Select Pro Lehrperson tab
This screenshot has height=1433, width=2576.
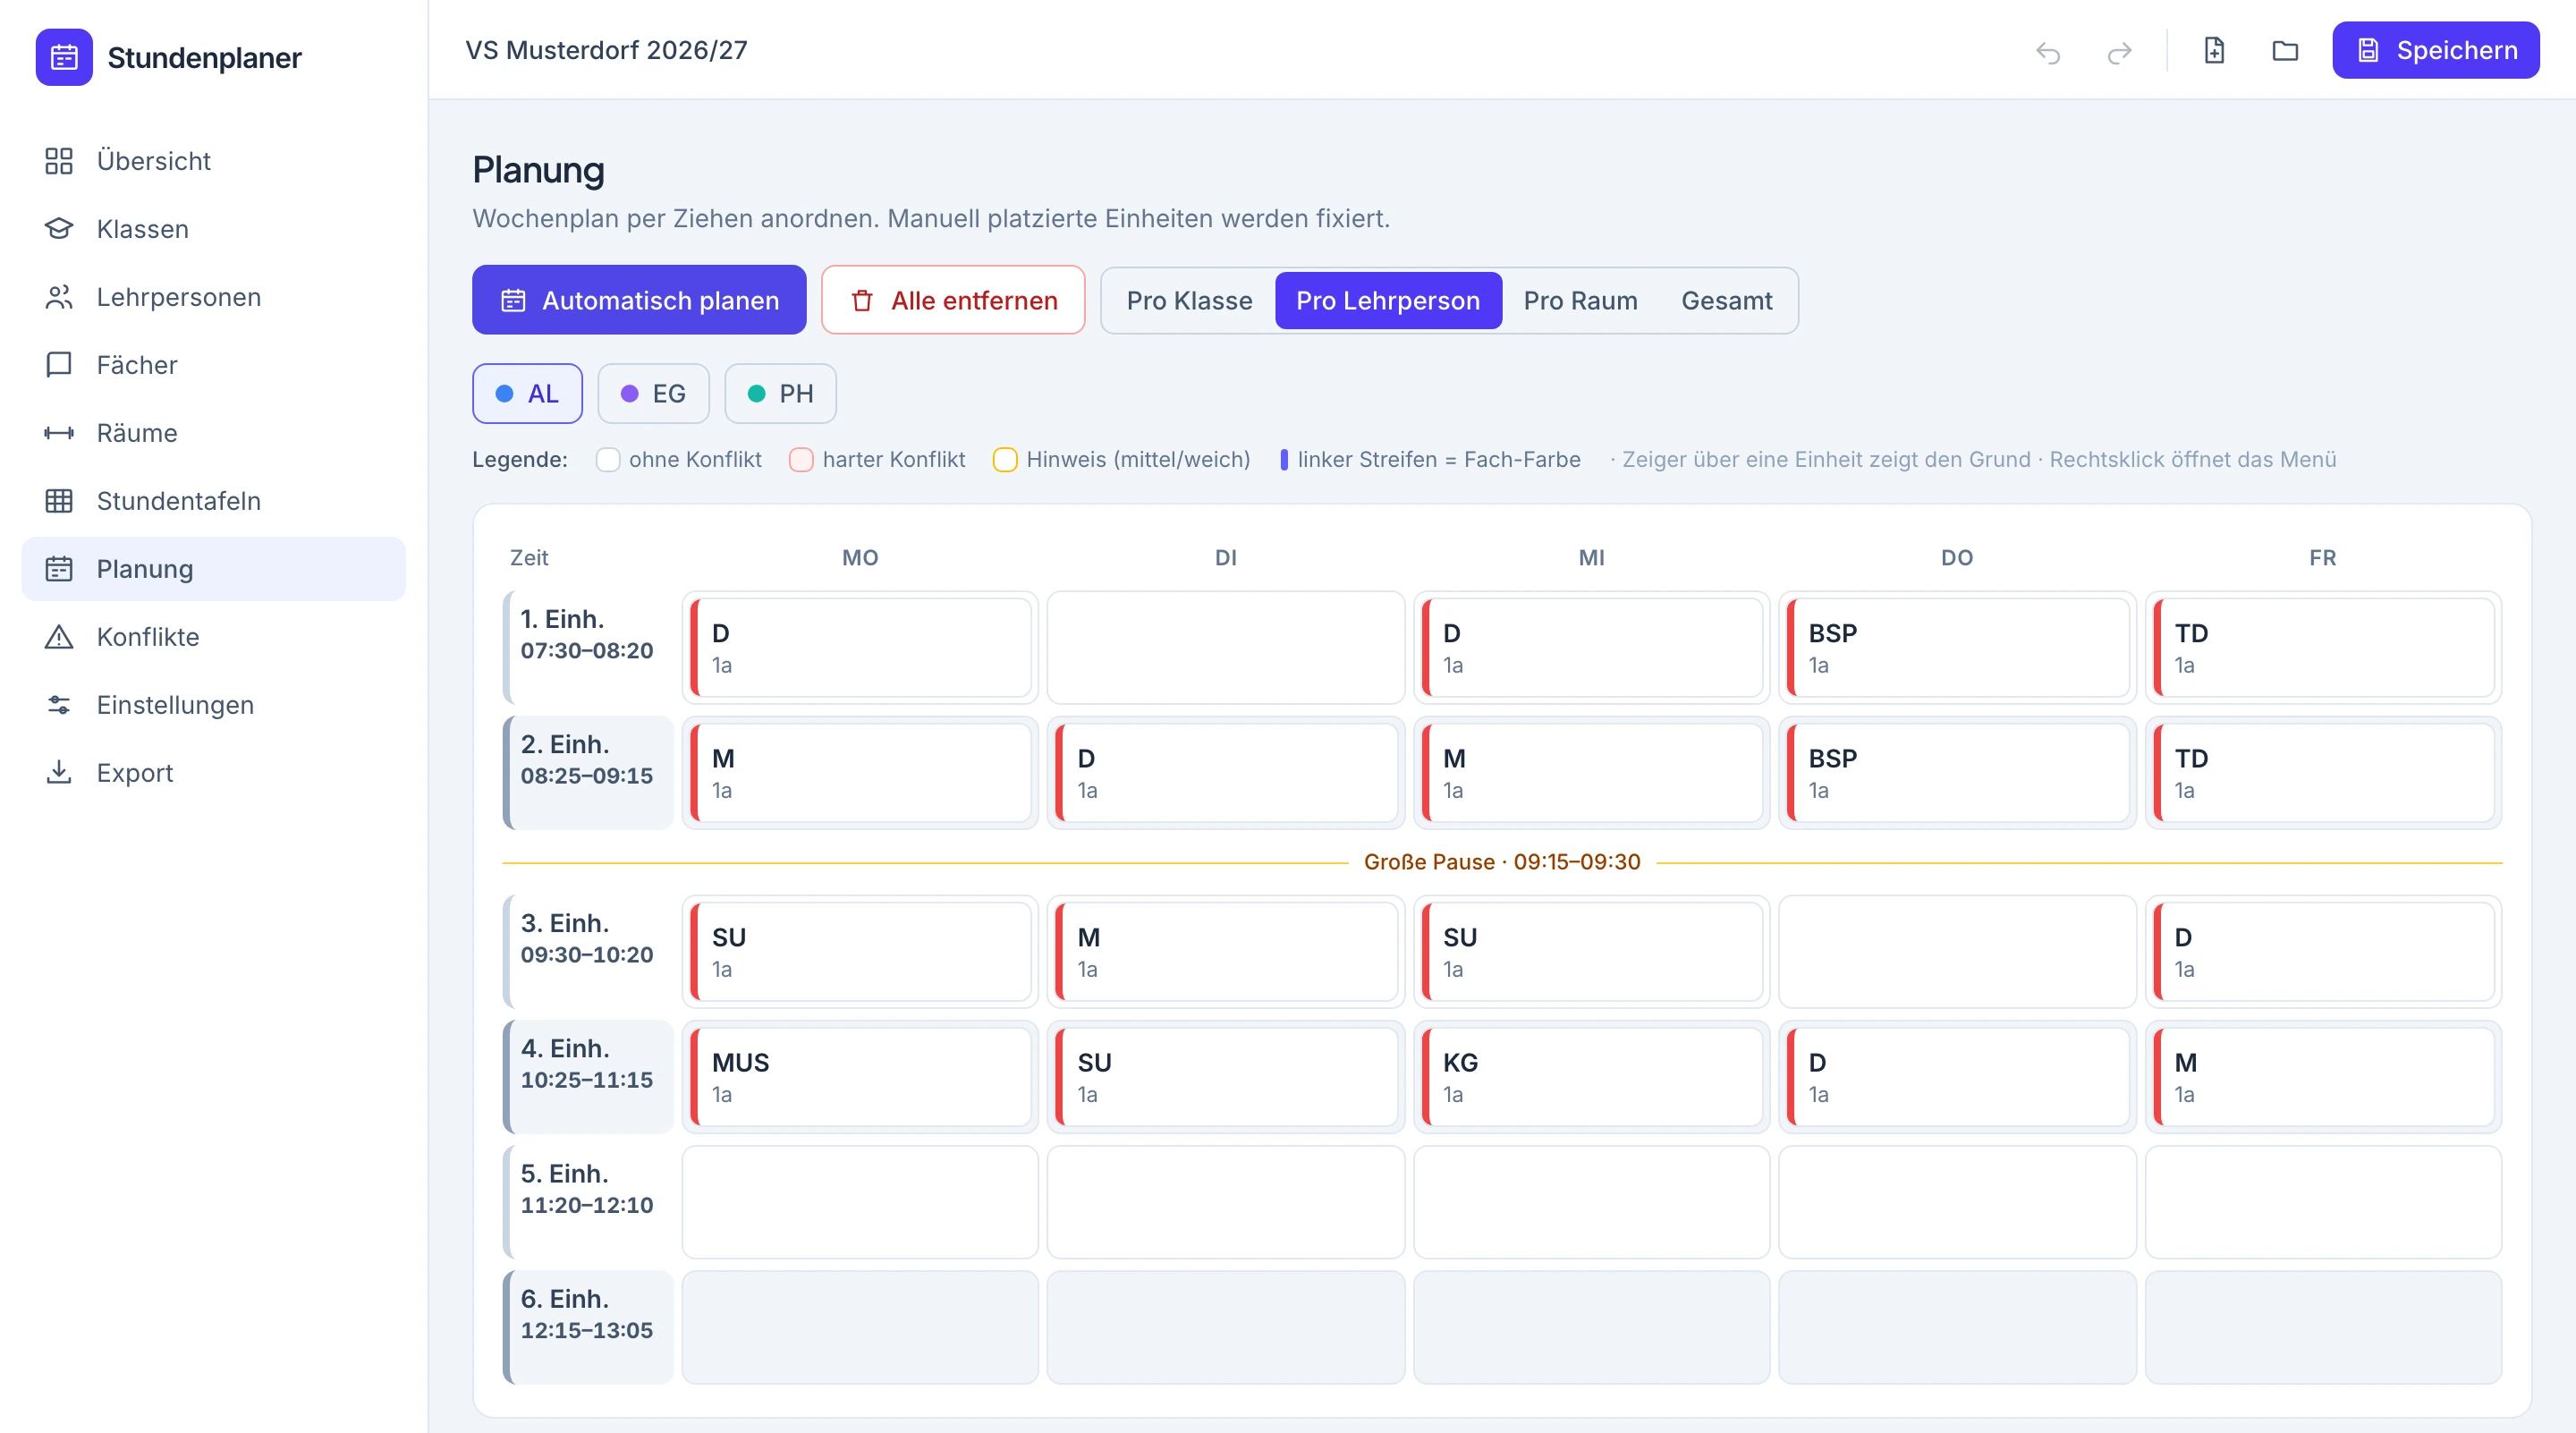[1388, 301]
